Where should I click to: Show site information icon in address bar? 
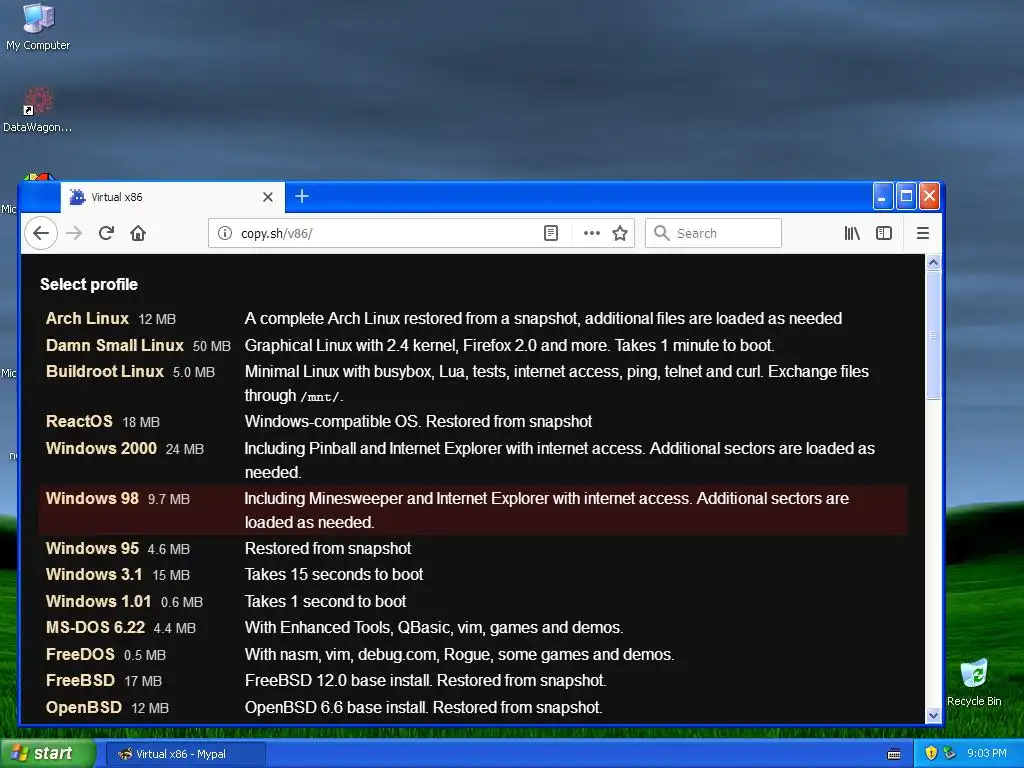click(x=225, y=233)
